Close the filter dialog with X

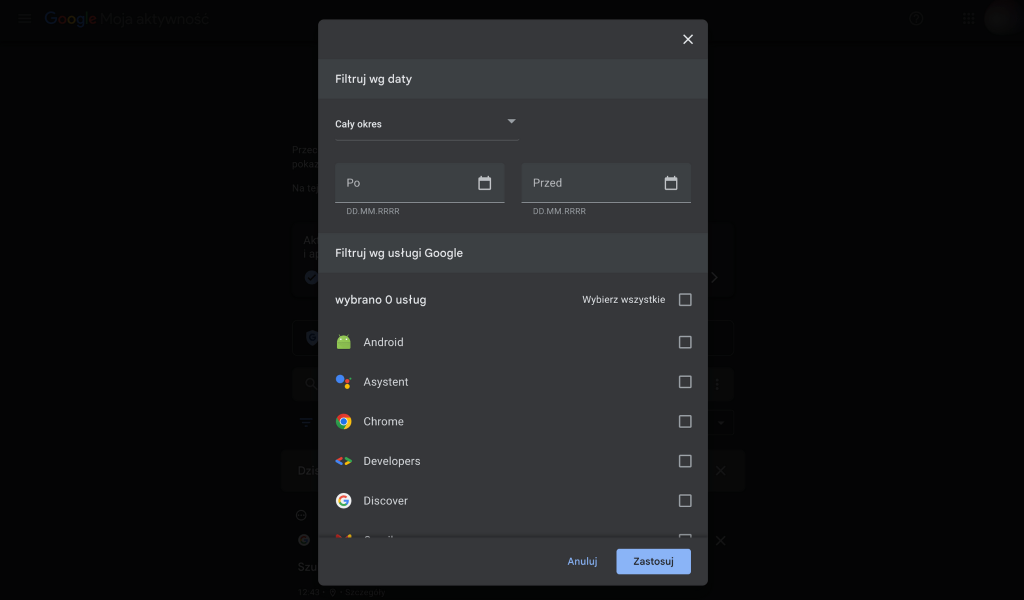tap(688, 39)
